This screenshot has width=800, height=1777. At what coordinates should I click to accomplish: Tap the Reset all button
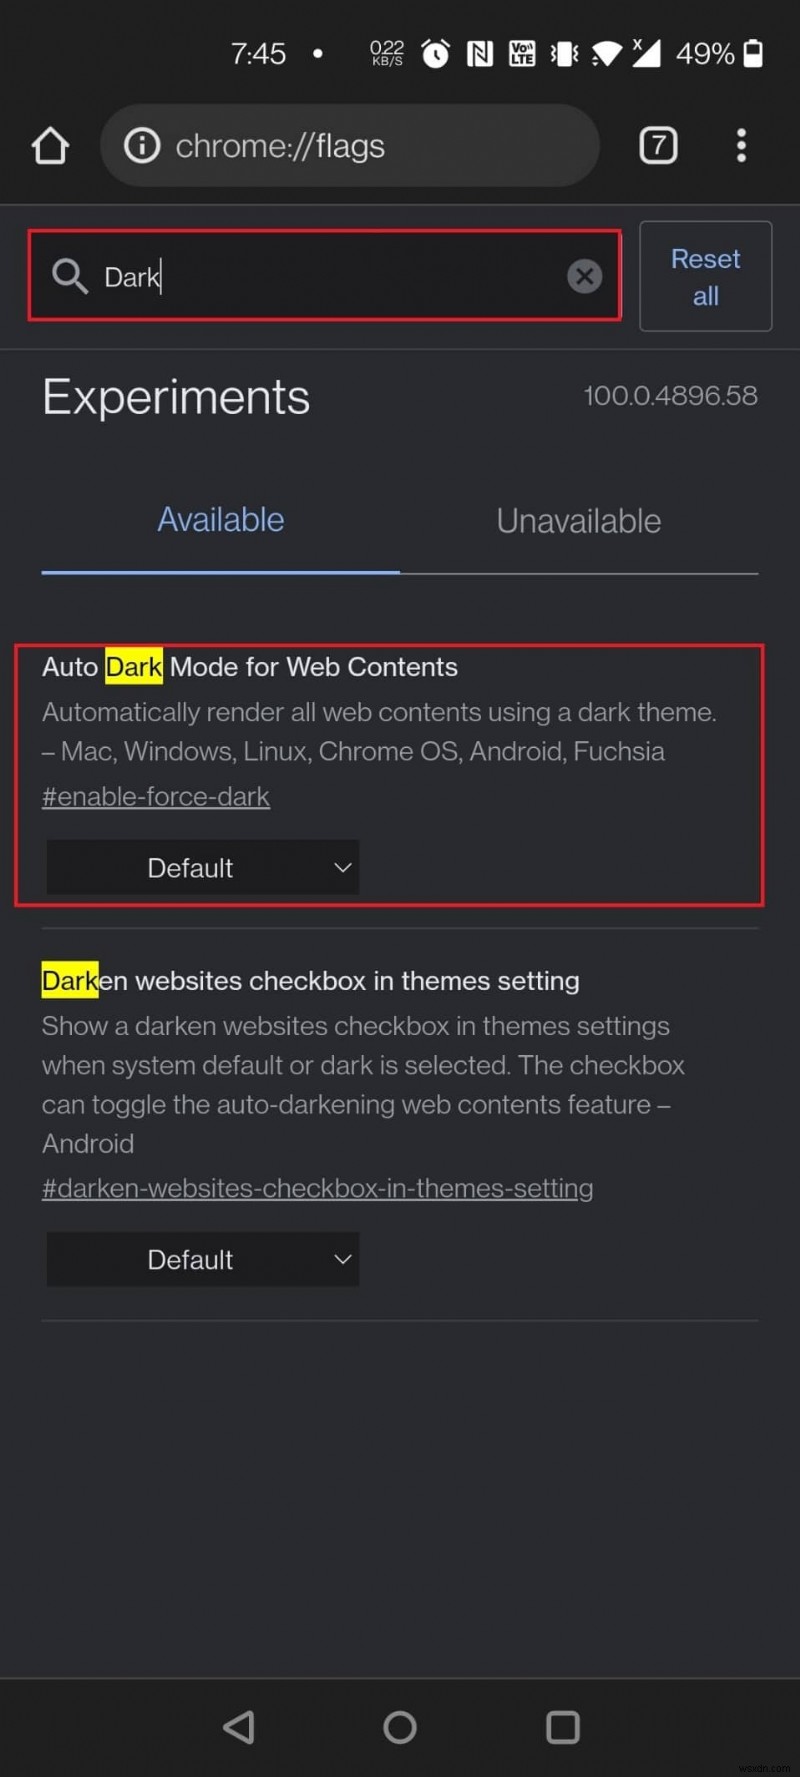[705, 276]
